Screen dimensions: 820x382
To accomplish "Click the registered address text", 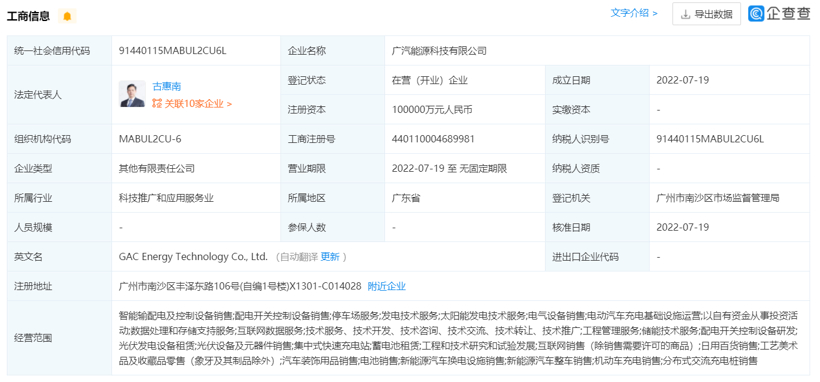I will 240,286.
